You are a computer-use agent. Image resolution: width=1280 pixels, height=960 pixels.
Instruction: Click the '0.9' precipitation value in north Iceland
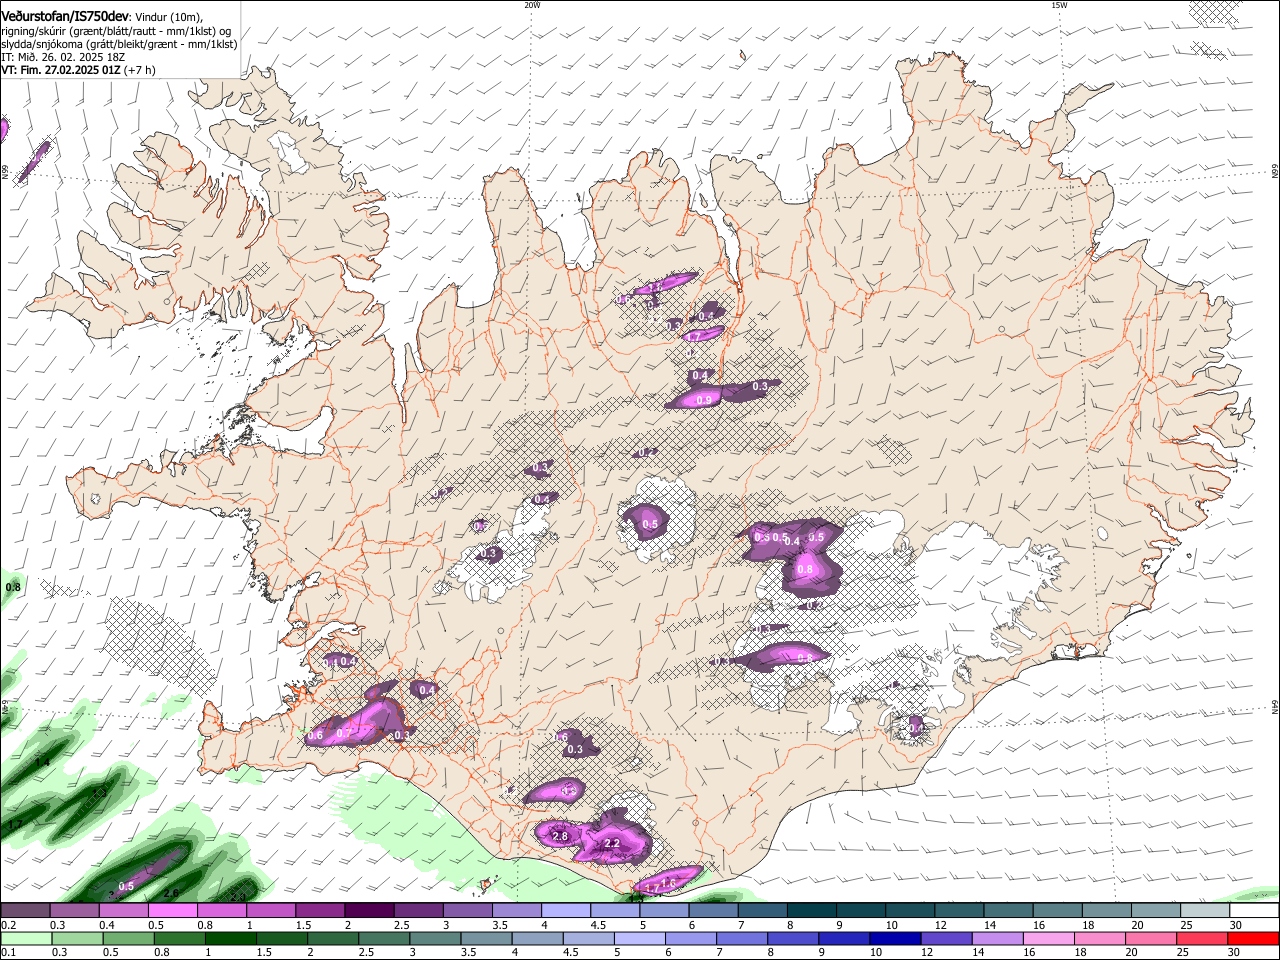(x=703, y=400)
